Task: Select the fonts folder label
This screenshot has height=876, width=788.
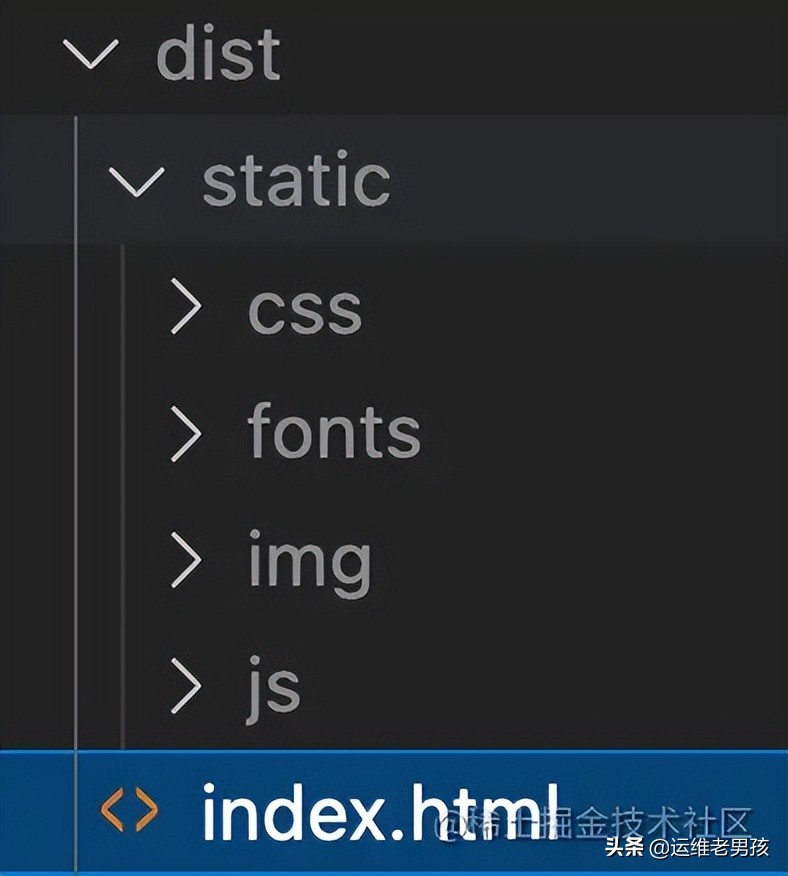Action: (334, 432)
